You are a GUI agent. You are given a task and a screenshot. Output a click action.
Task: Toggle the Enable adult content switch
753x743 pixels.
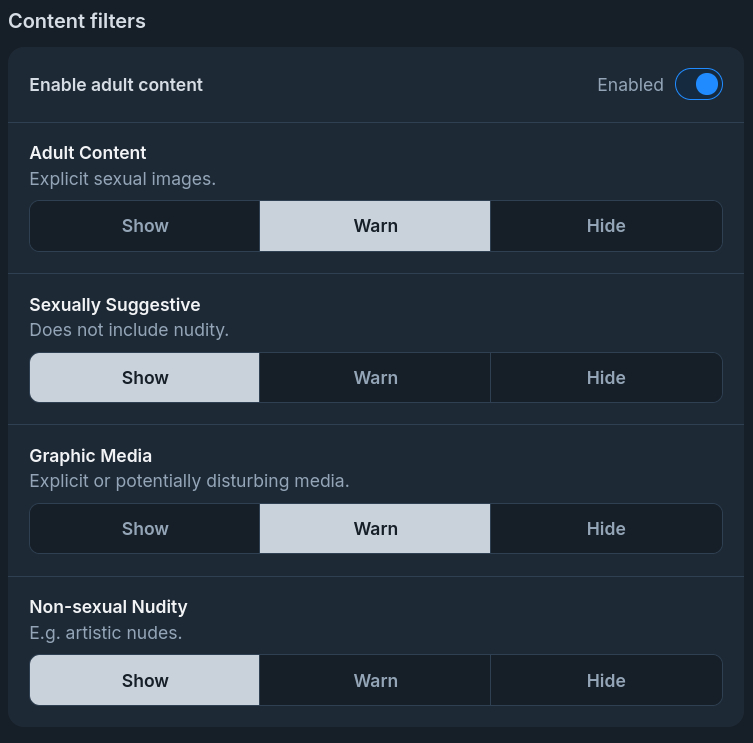tap(698, 85)
